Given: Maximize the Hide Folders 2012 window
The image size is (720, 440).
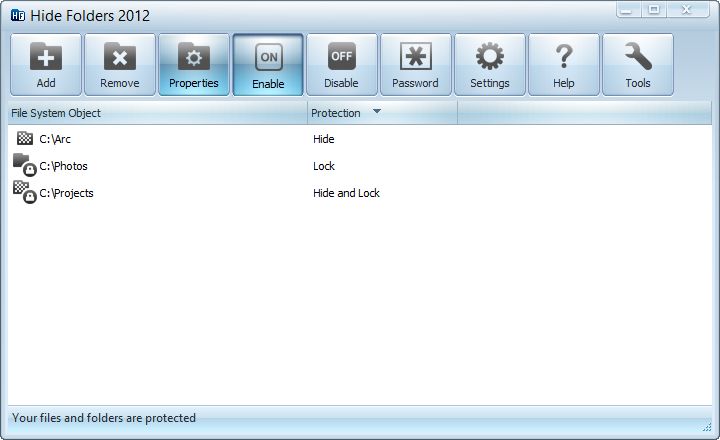Looking at the screenshot, I should tap(654, 10).
